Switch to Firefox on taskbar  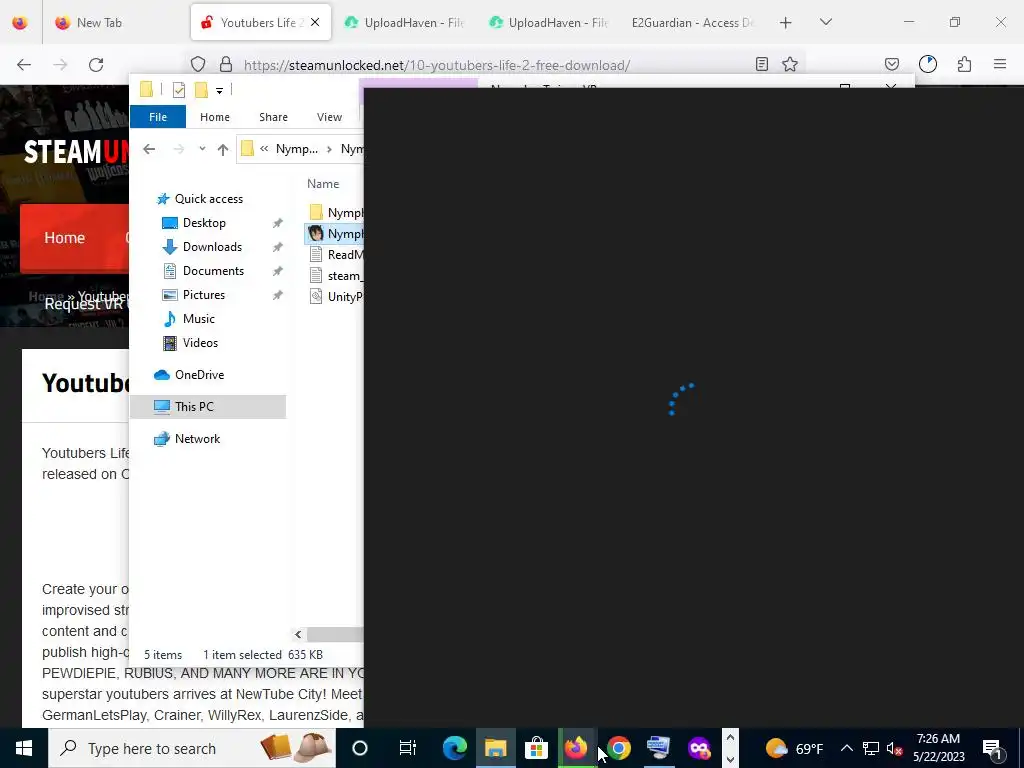(x=576, y=748)
